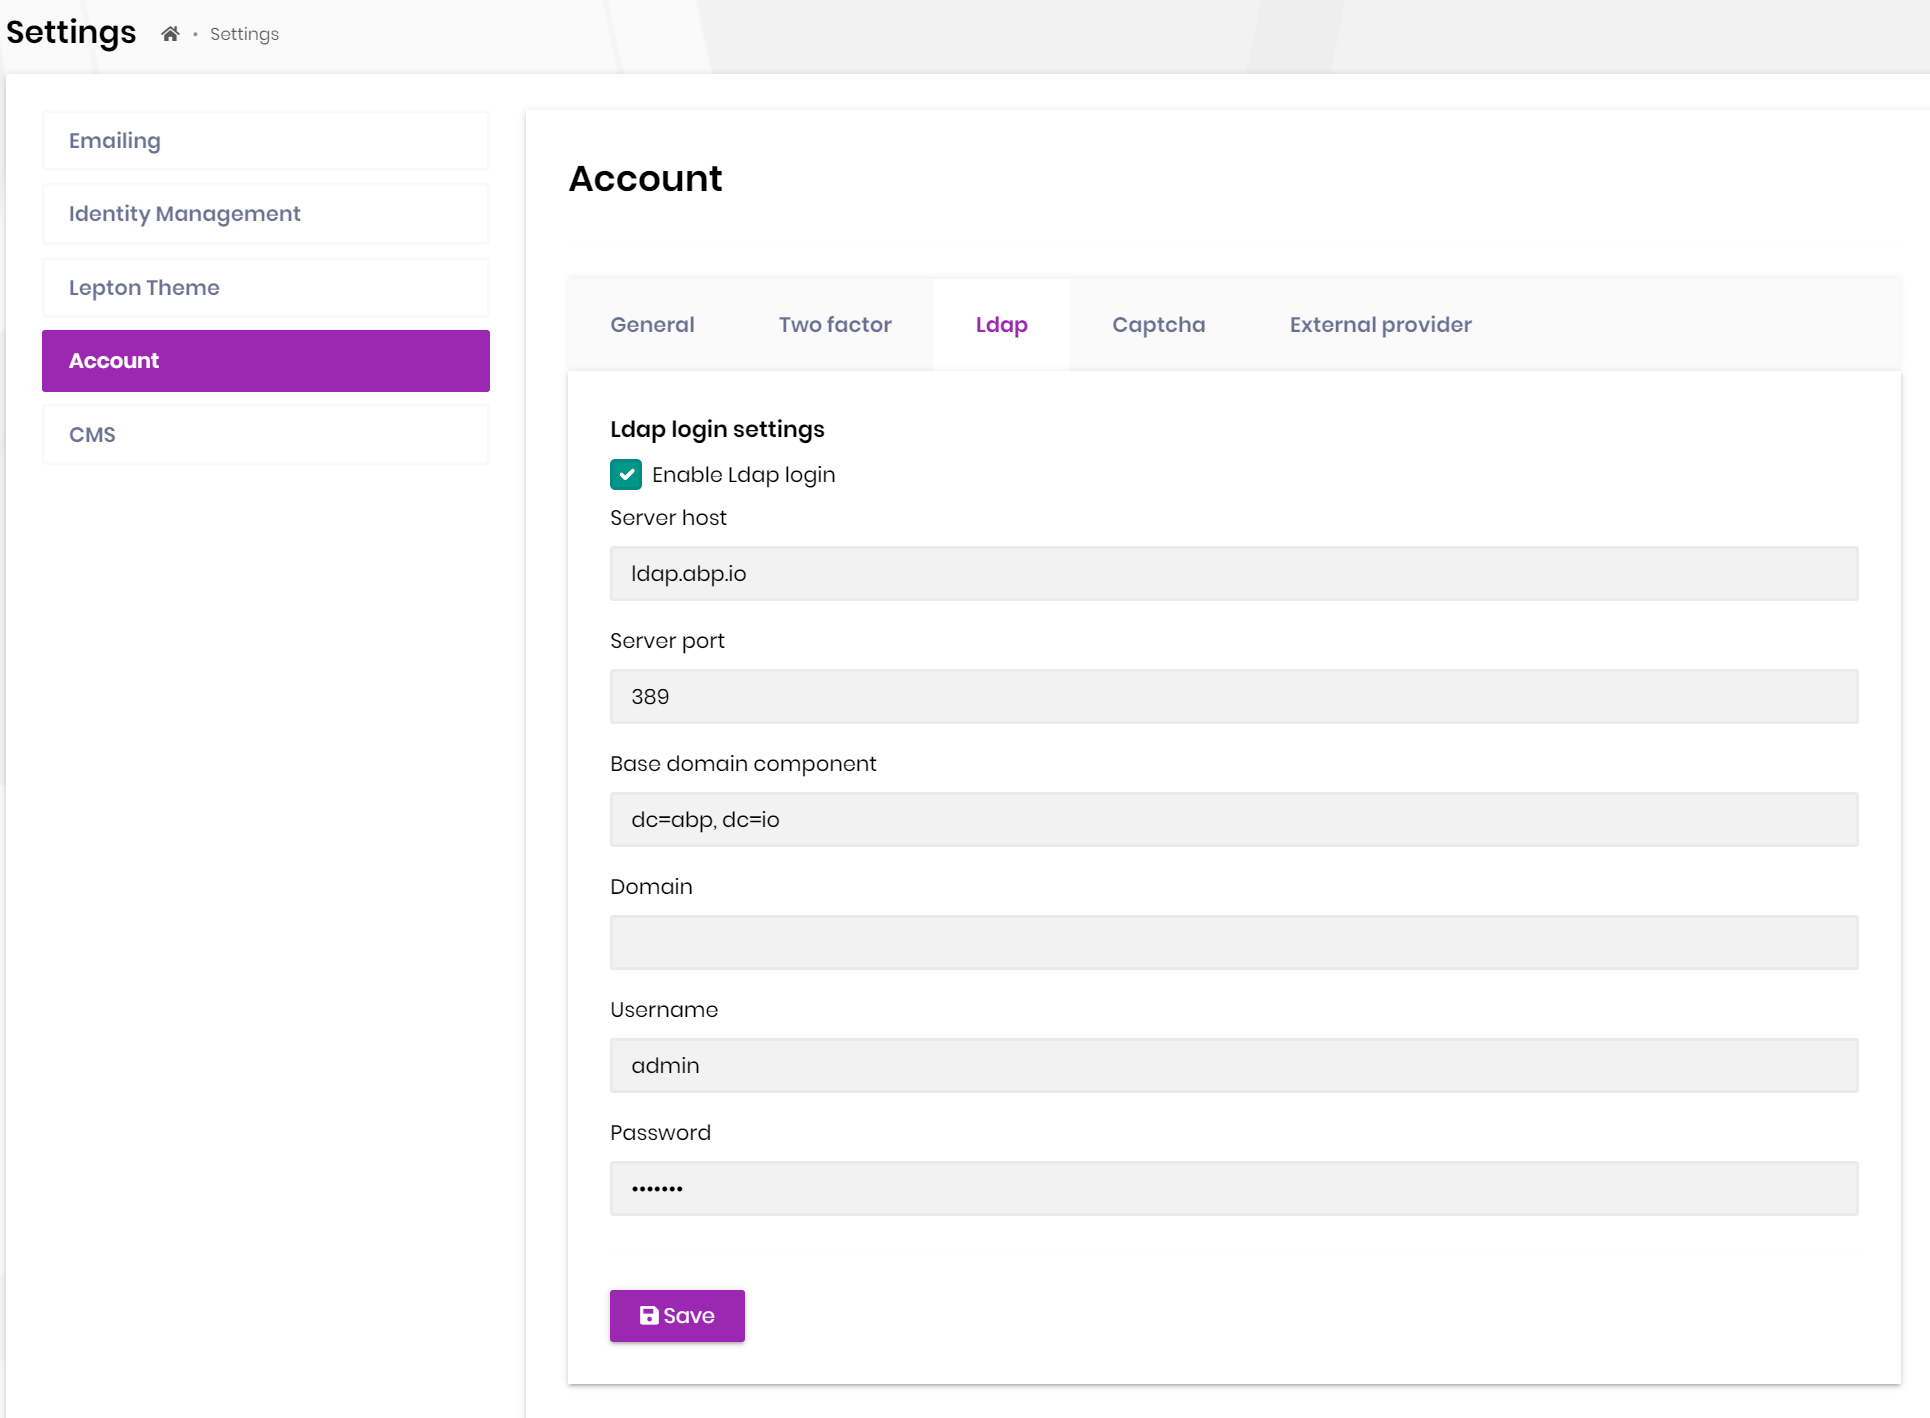Click the Settings breadcrumb link

pos(244,34)
